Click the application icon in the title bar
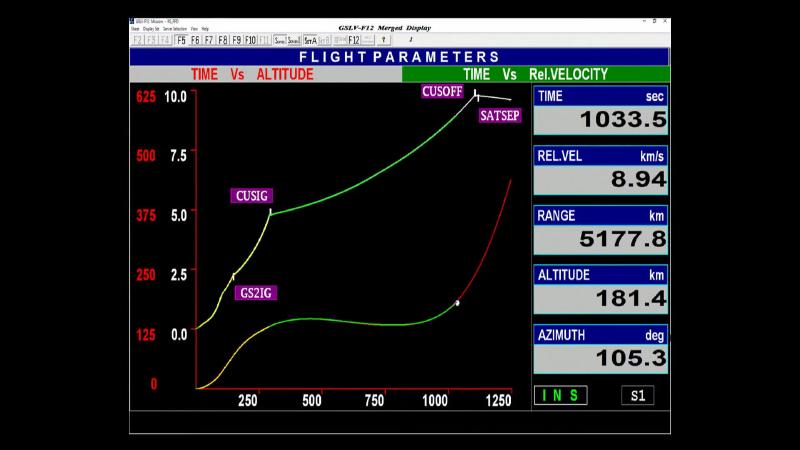 [132, 21]
